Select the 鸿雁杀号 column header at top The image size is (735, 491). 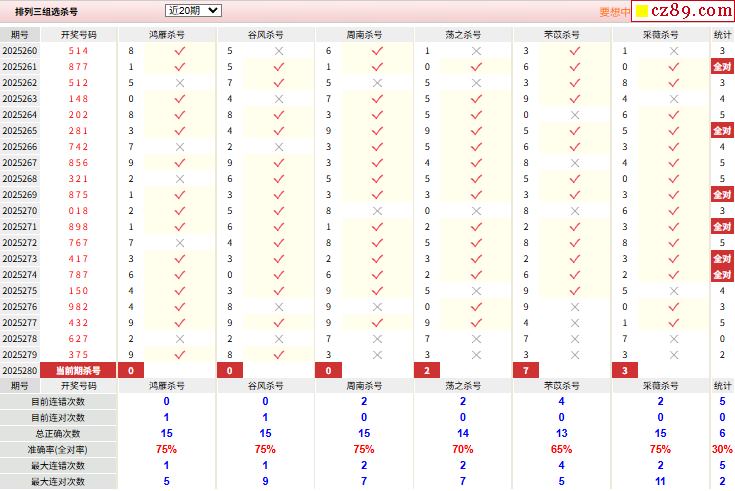pyautogui.click(x=166, y=34)
